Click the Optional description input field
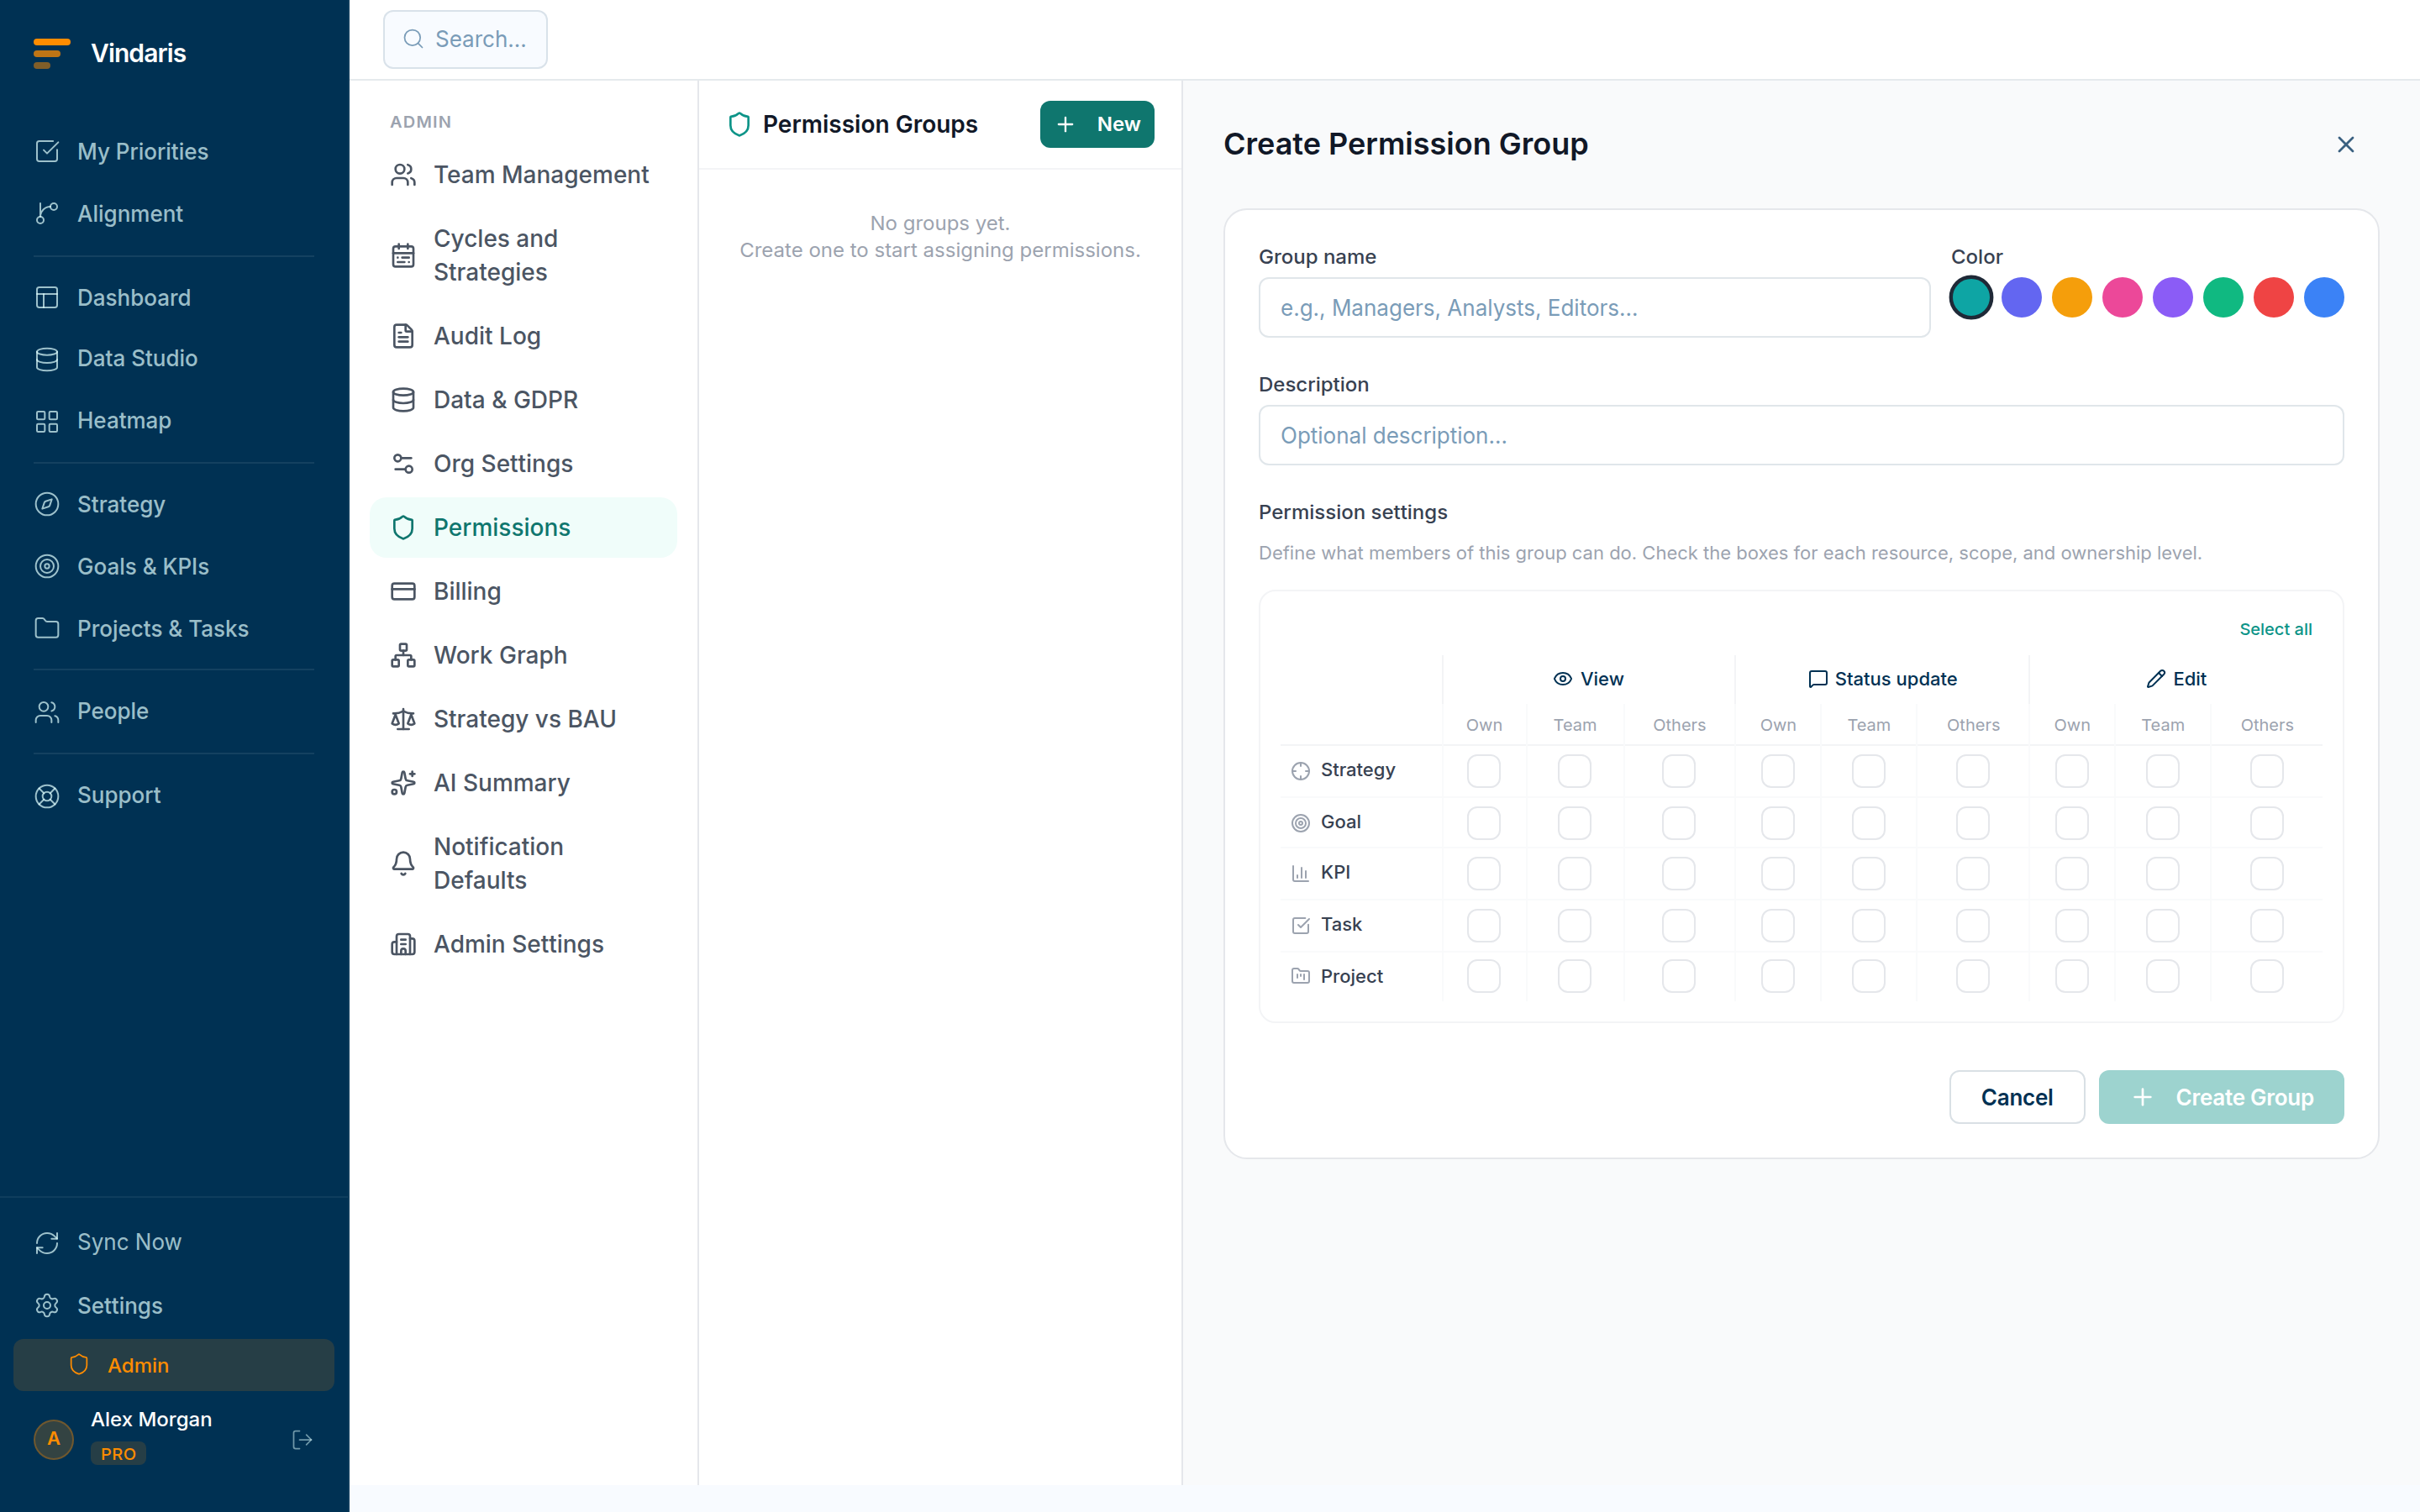 [x=1800, y=435]
